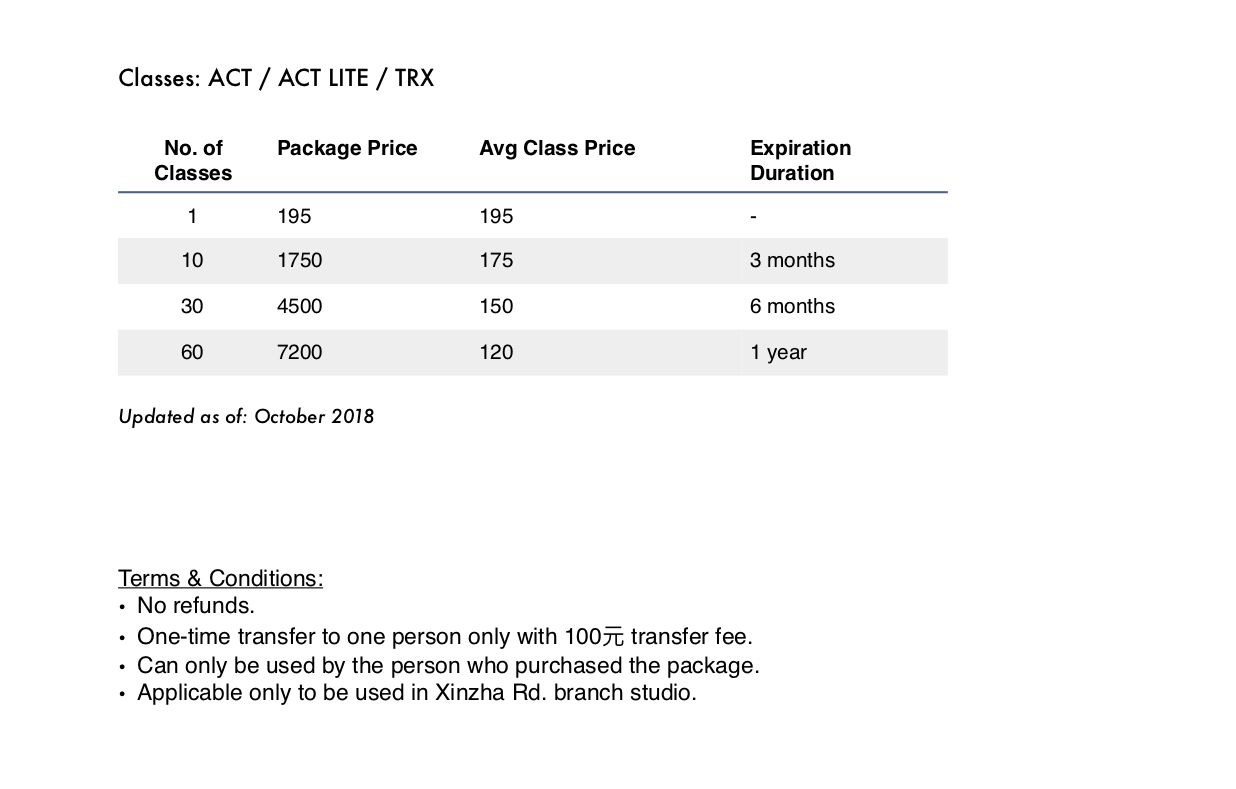This screenshot has width=1236, height=789.
Task: Select the 30 classes row number
Action: point(192,307)
